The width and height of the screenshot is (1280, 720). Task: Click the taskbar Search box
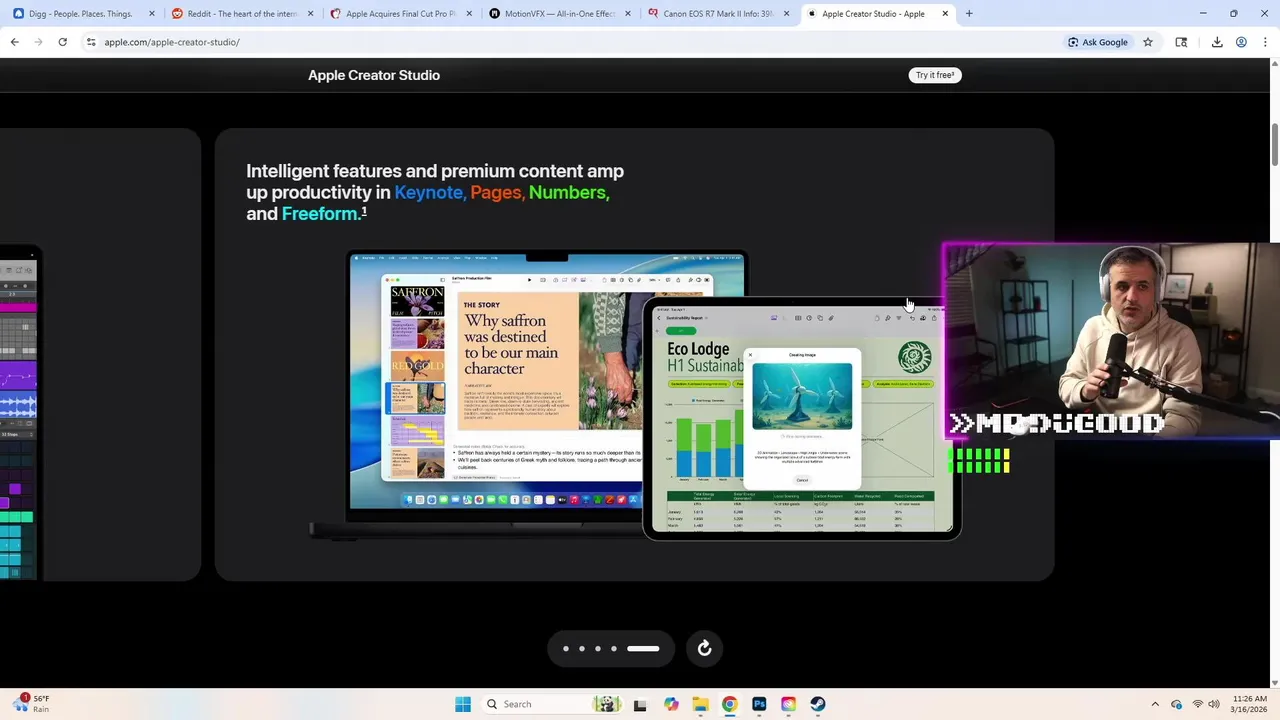coord(550,704)
